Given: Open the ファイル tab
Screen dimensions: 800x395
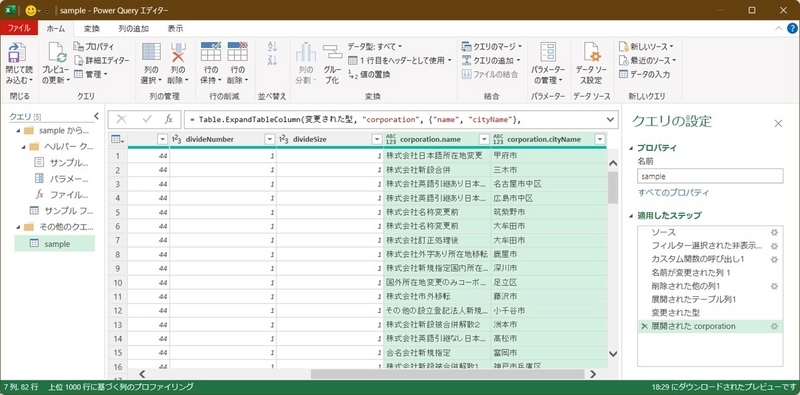Looking at the screenshot, I should (19, 29).
